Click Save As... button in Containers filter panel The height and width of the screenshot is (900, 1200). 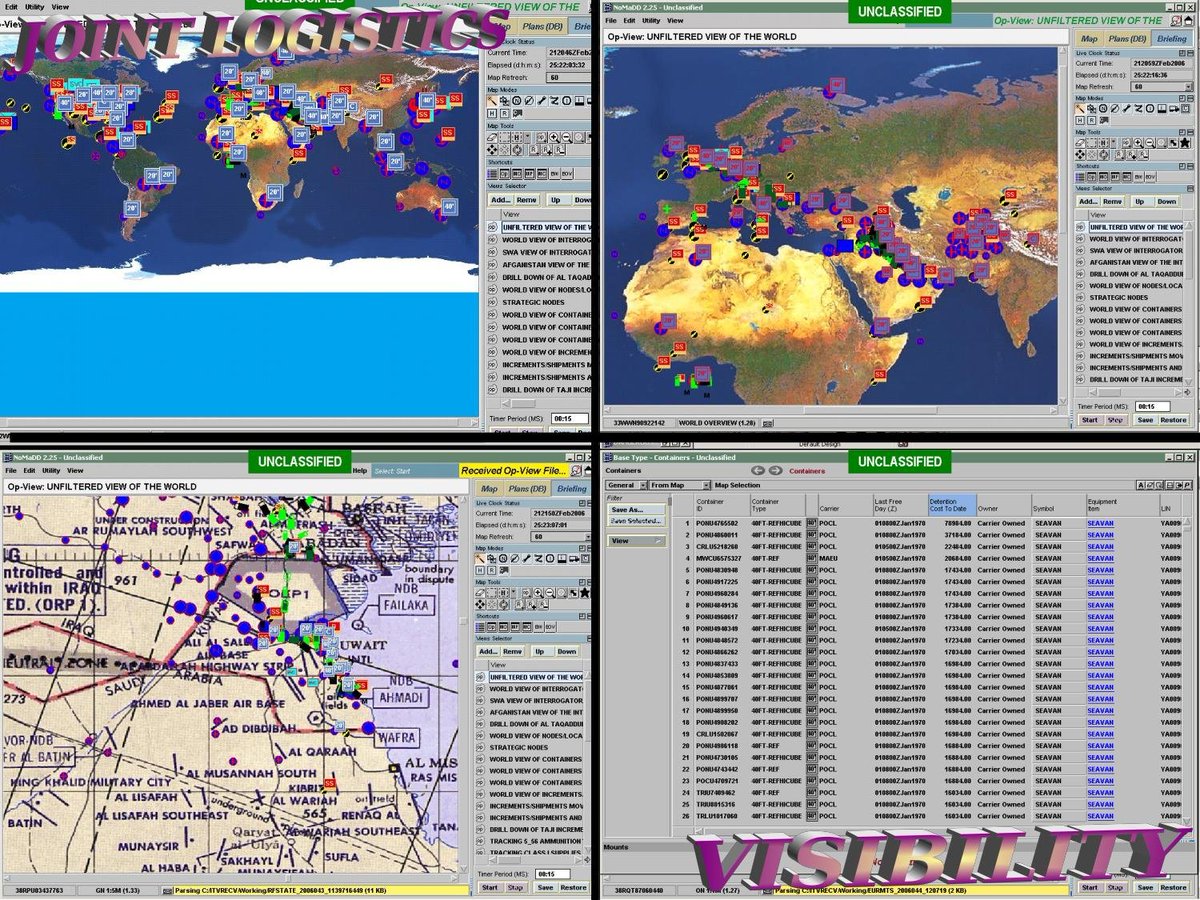(x=635, y=510)
